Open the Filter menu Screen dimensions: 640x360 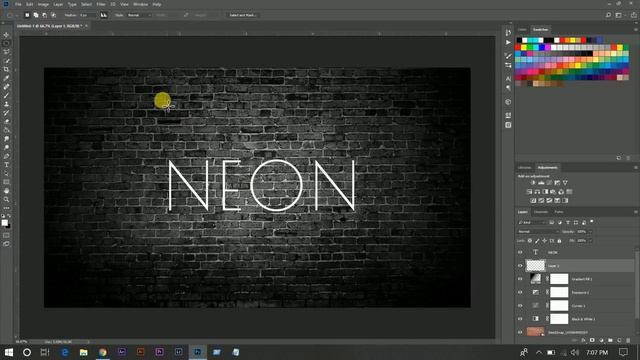pos(101,4)
